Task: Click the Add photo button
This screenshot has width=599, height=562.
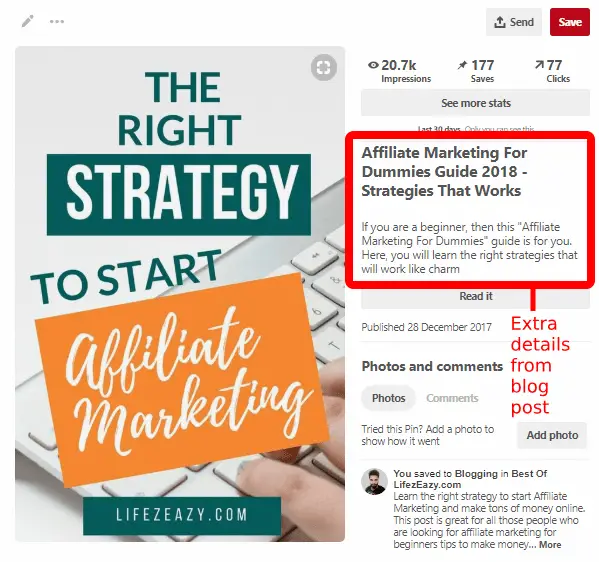Action: click(x=552, y=435)
